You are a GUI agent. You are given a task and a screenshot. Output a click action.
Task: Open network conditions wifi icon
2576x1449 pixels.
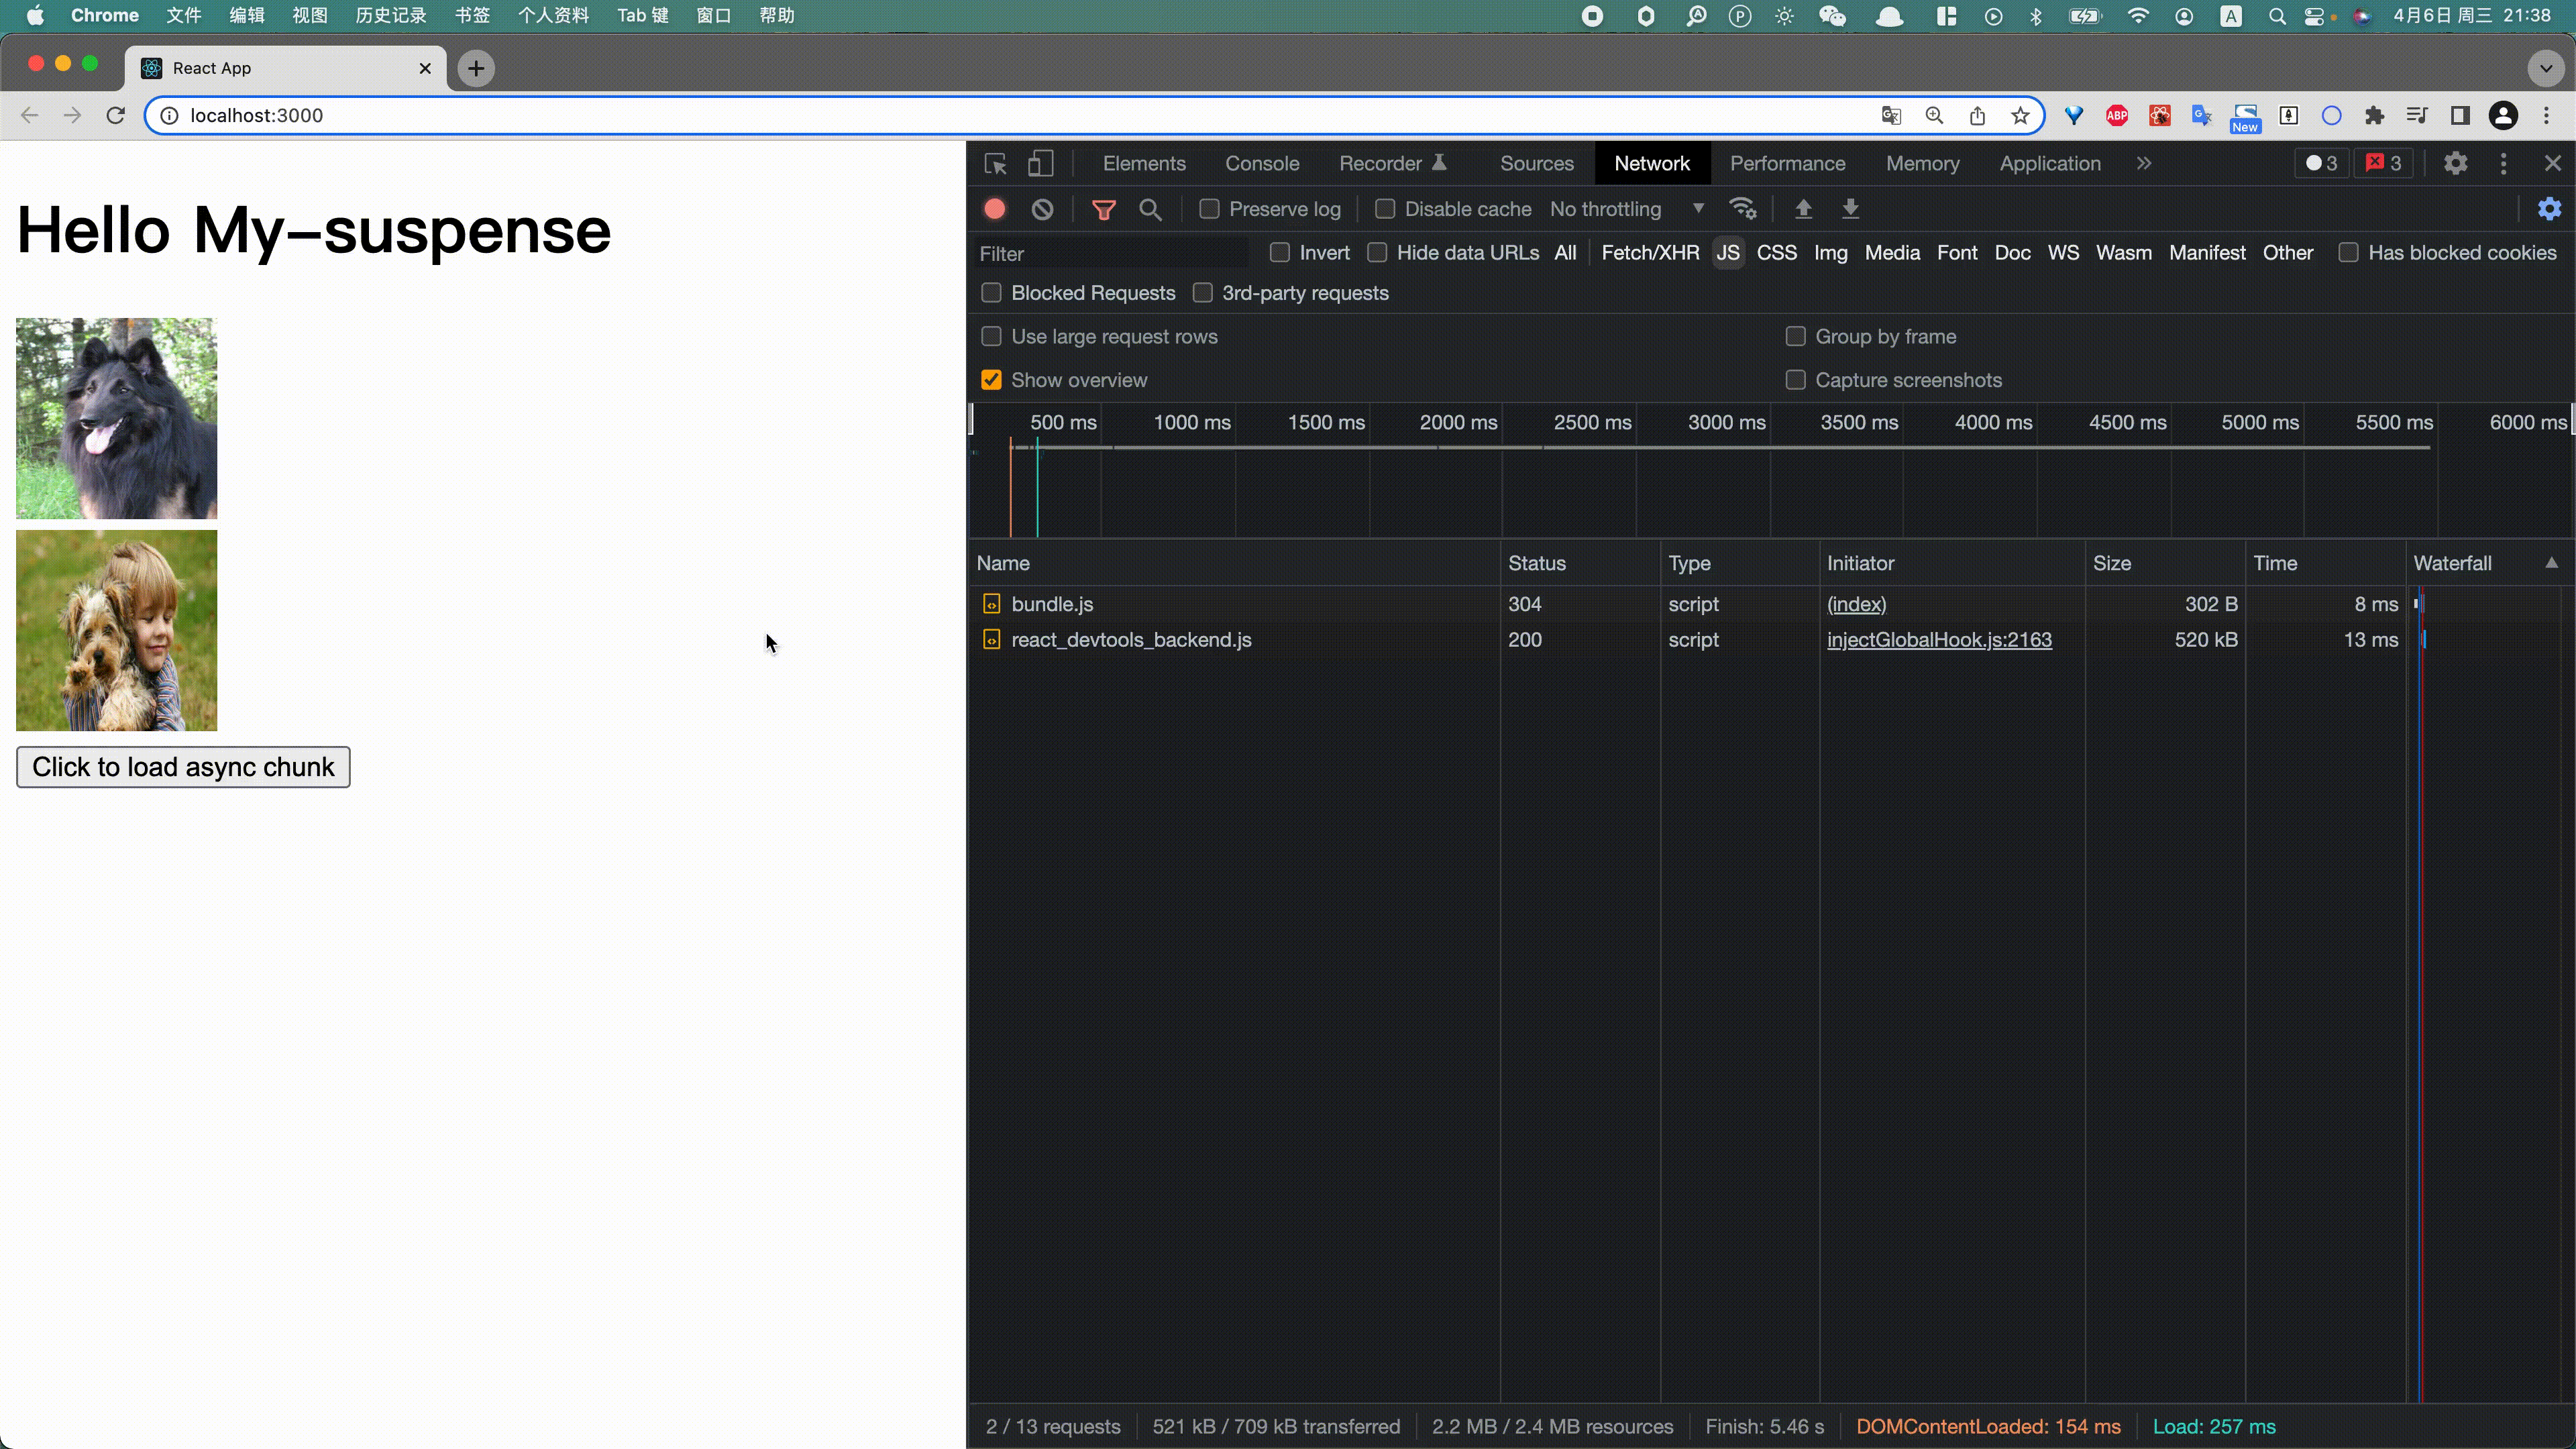pyautogui.click(x=1743, y=209)
